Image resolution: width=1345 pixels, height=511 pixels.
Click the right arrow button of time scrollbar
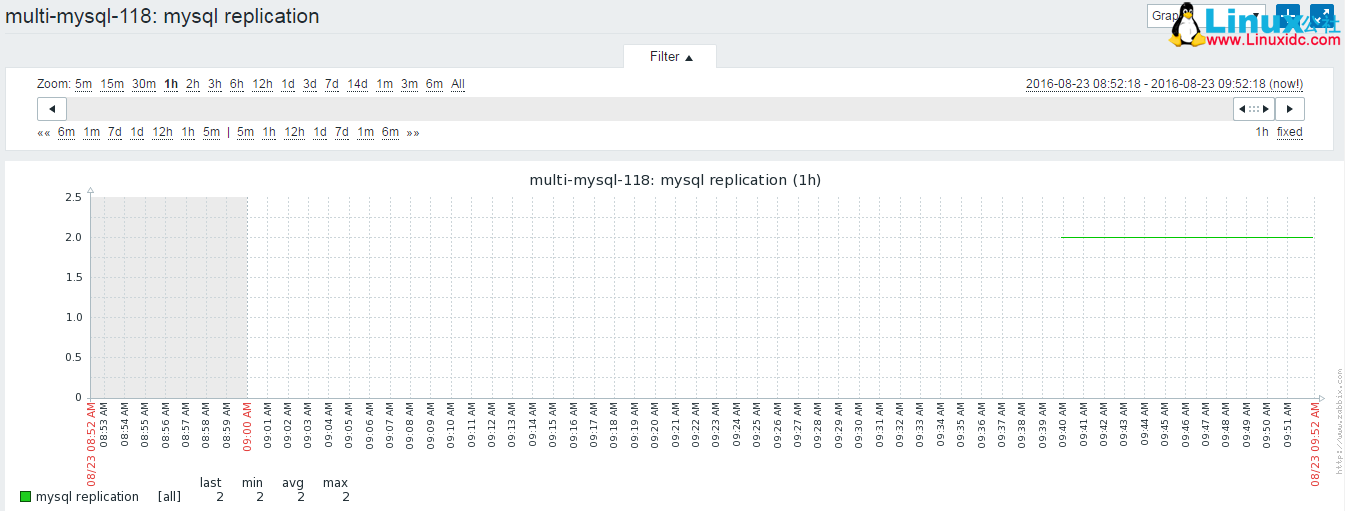pos(1290,109)
